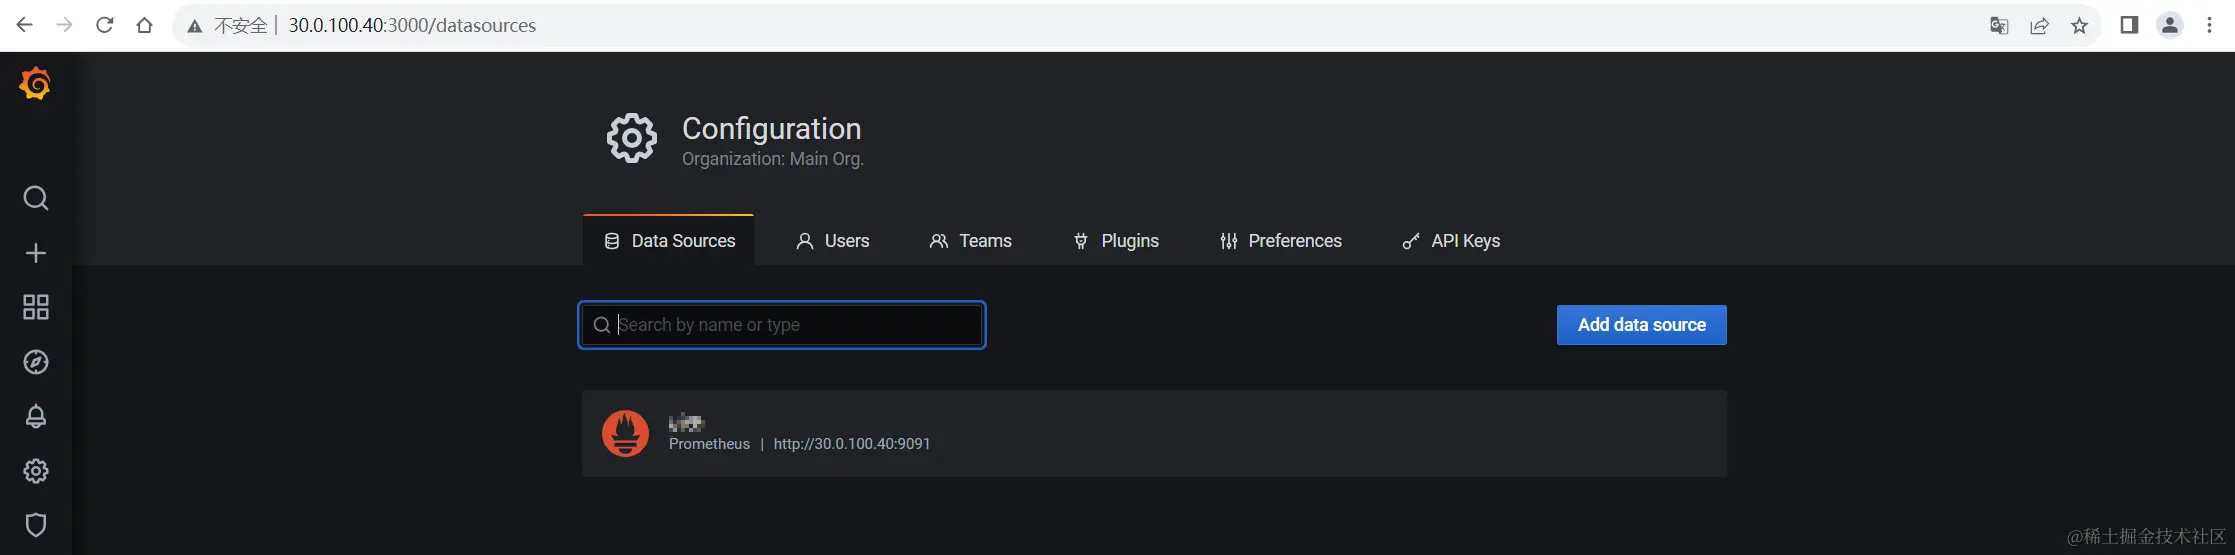
Task: Reload the page with the refresh icon
Action: [x=104, y=25]
